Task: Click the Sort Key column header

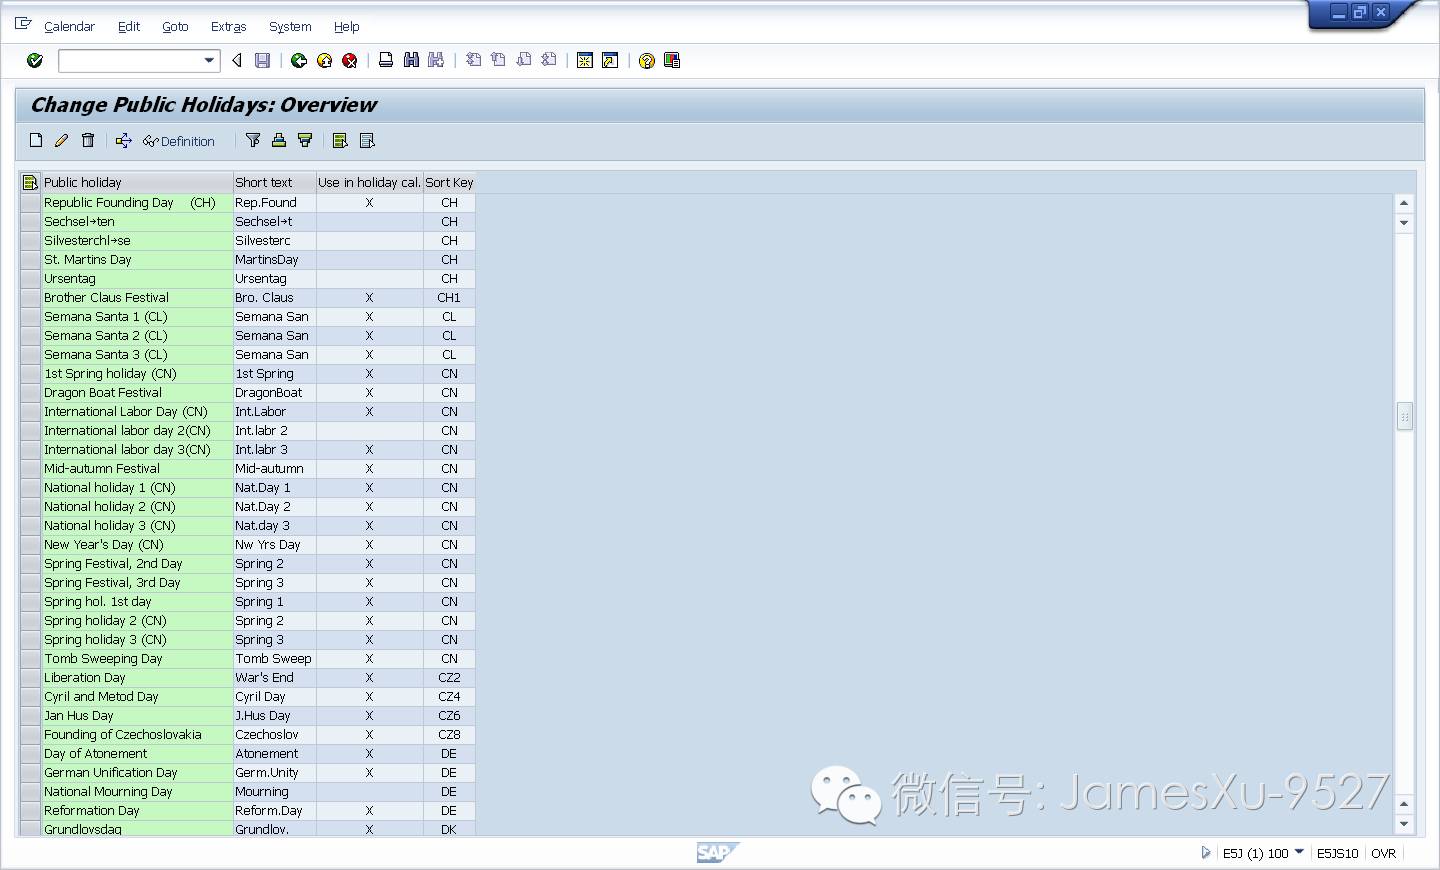Action: (x=449, y=183)
